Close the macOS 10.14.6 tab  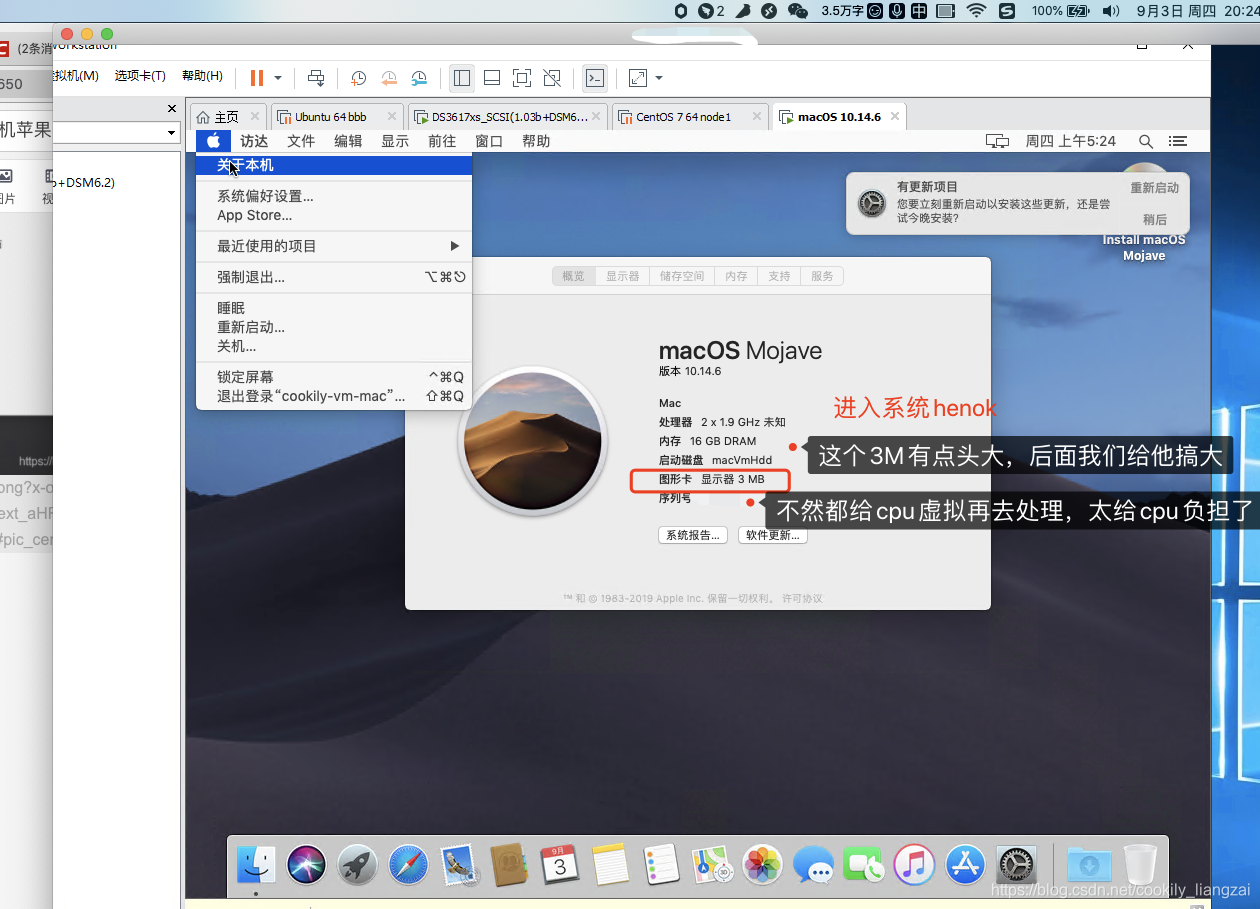(x=895, y=116)
